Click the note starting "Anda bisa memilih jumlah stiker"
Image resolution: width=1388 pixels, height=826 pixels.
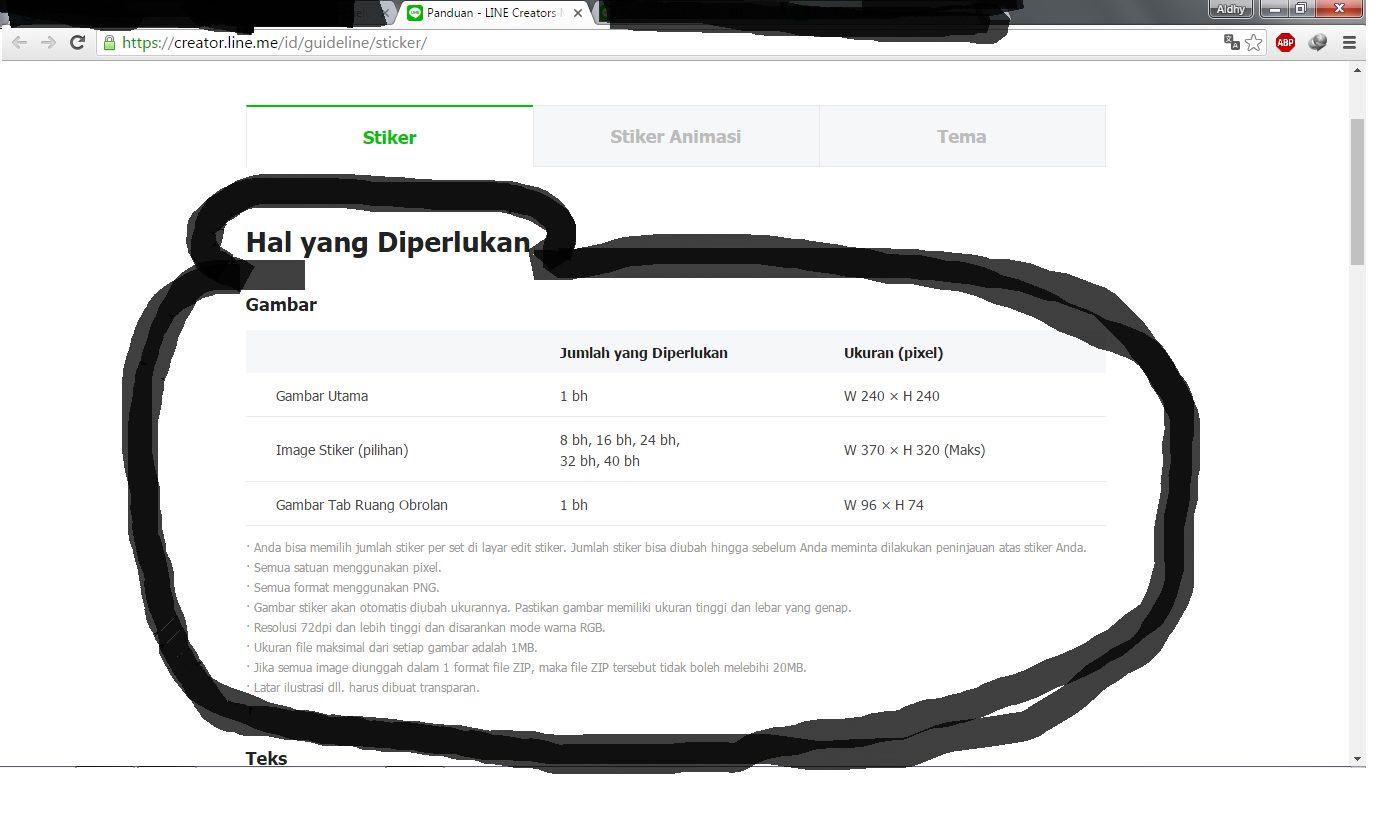666,548
